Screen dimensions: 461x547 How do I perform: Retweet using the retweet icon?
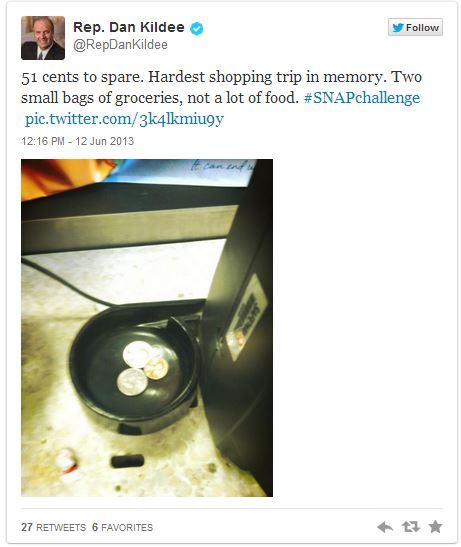(410, 527)
